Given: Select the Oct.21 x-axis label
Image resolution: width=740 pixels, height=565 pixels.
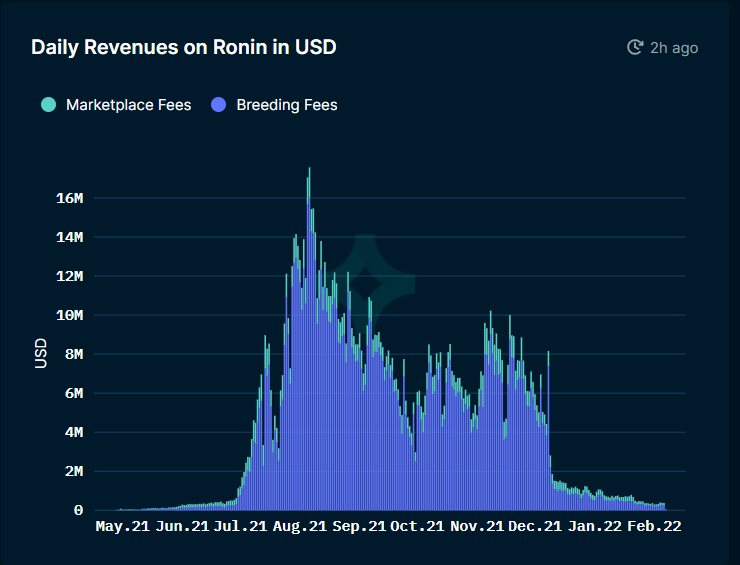Looking at the screenshot, I should [x=417, y=526].
